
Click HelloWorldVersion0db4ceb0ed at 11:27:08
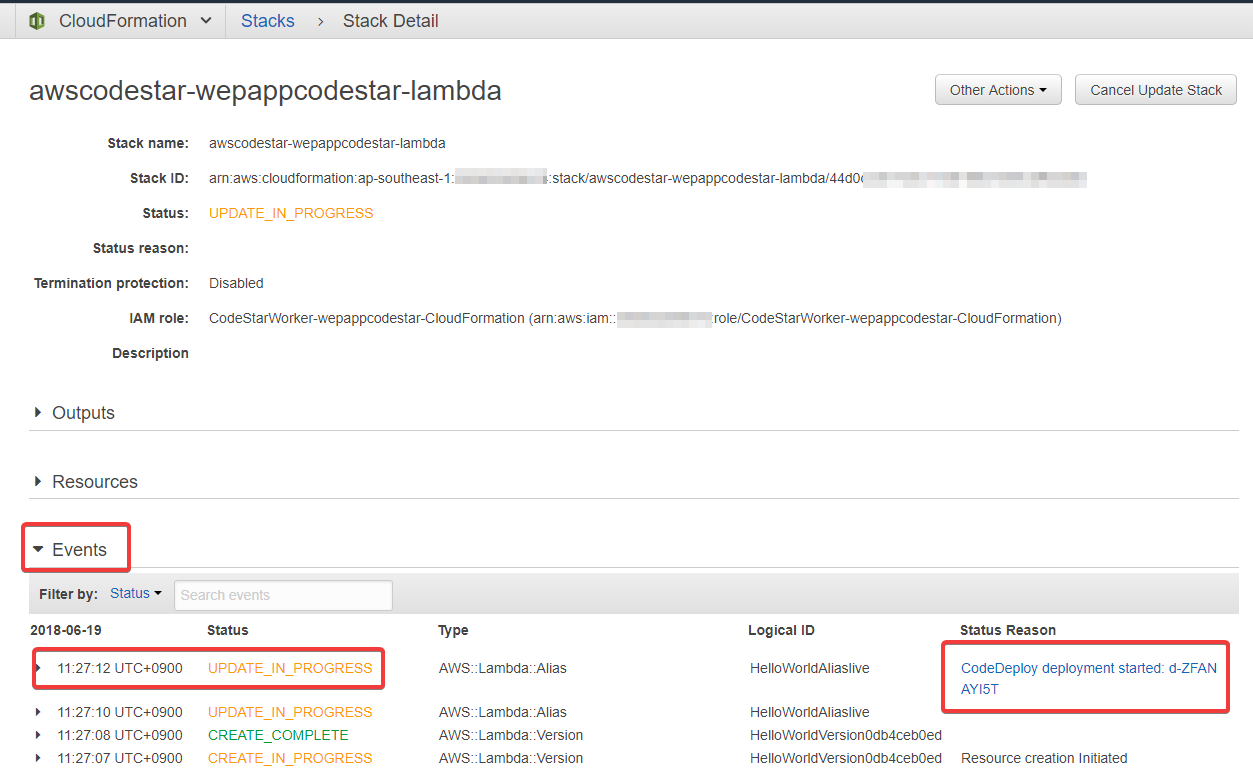pyautogui.click(x=846, y=735)
